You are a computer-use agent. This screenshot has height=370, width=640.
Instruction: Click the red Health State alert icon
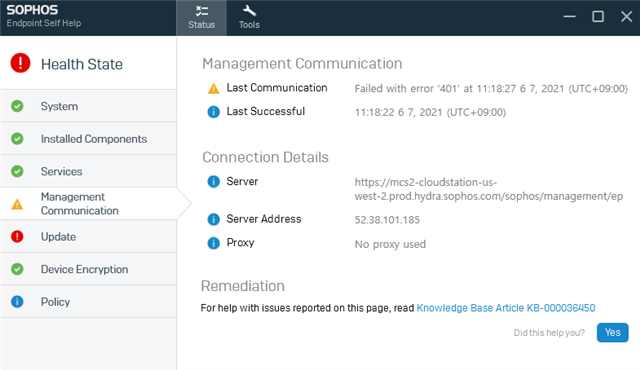[20, 63]
